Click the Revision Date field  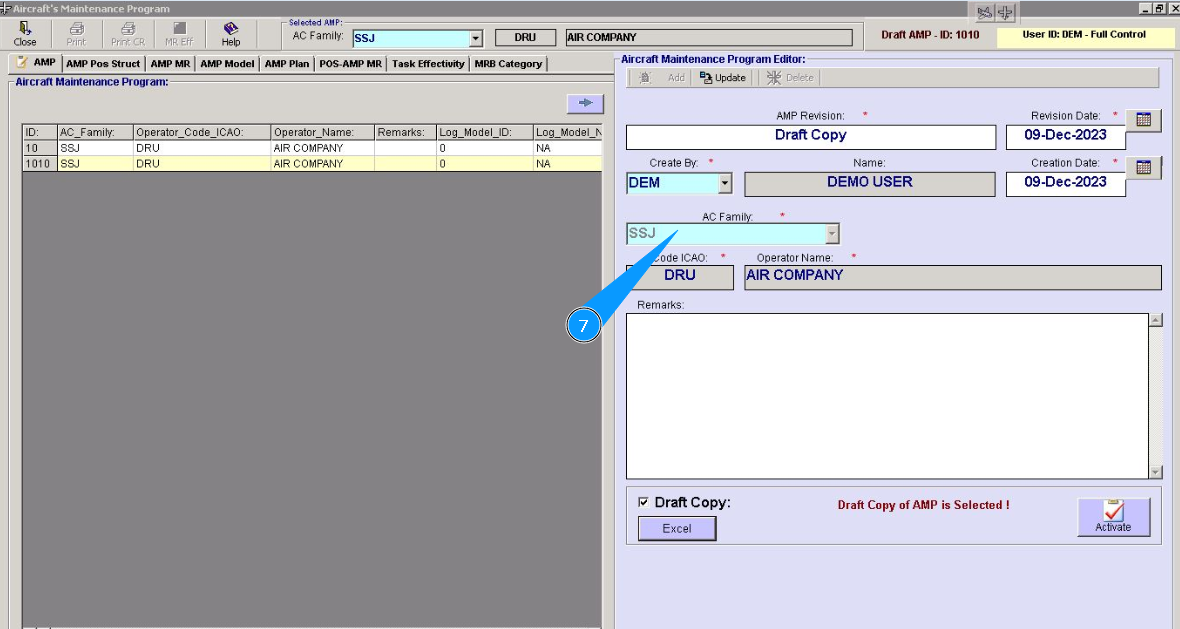[1066, 137]
